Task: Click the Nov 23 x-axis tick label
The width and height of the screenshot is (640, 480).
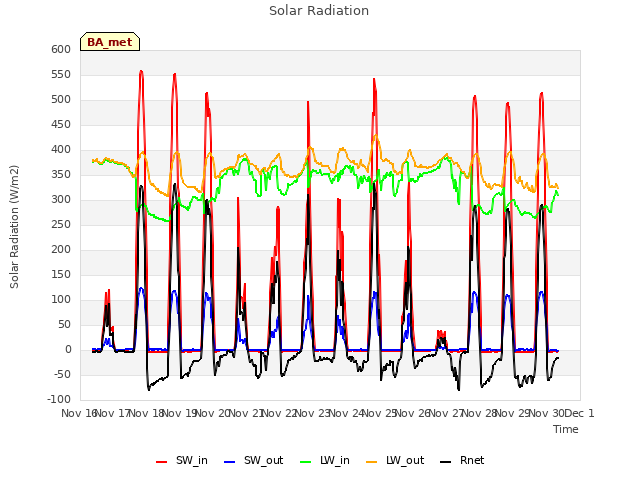Action: 312,413
